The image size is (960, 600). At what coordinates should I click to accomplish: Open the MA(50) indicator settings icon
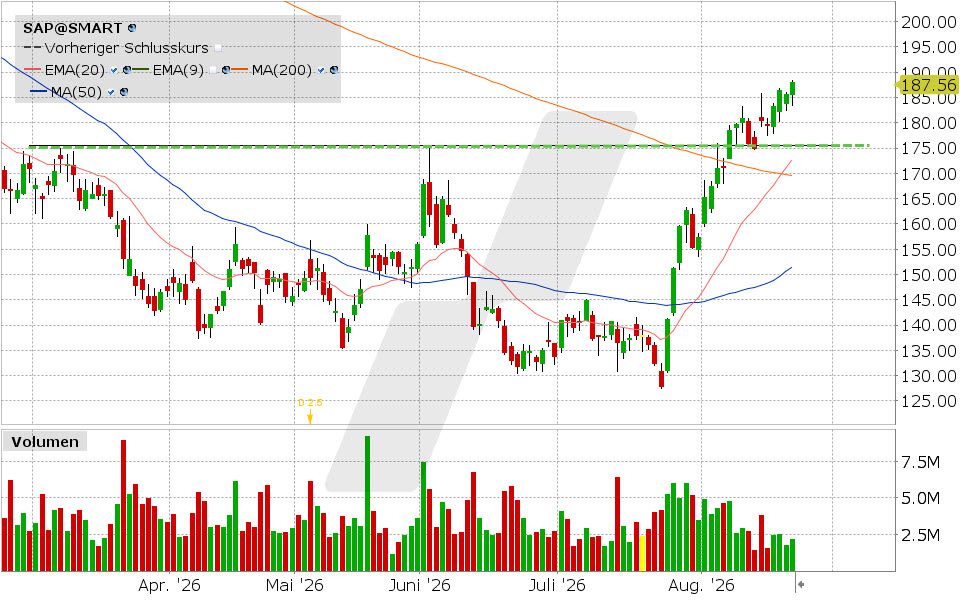pyautogui.click(x=124, y=92)
